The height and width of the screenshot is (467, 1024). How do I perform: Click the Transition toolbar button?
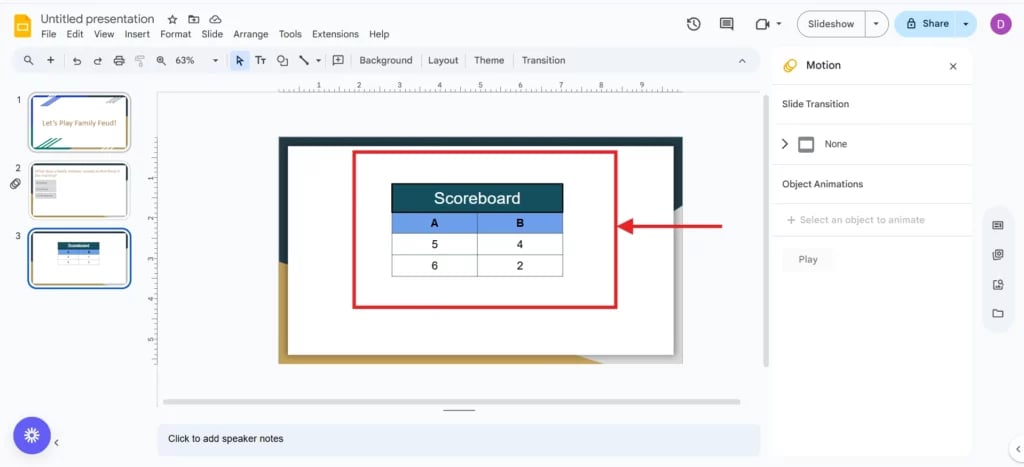tap(543, 61)
